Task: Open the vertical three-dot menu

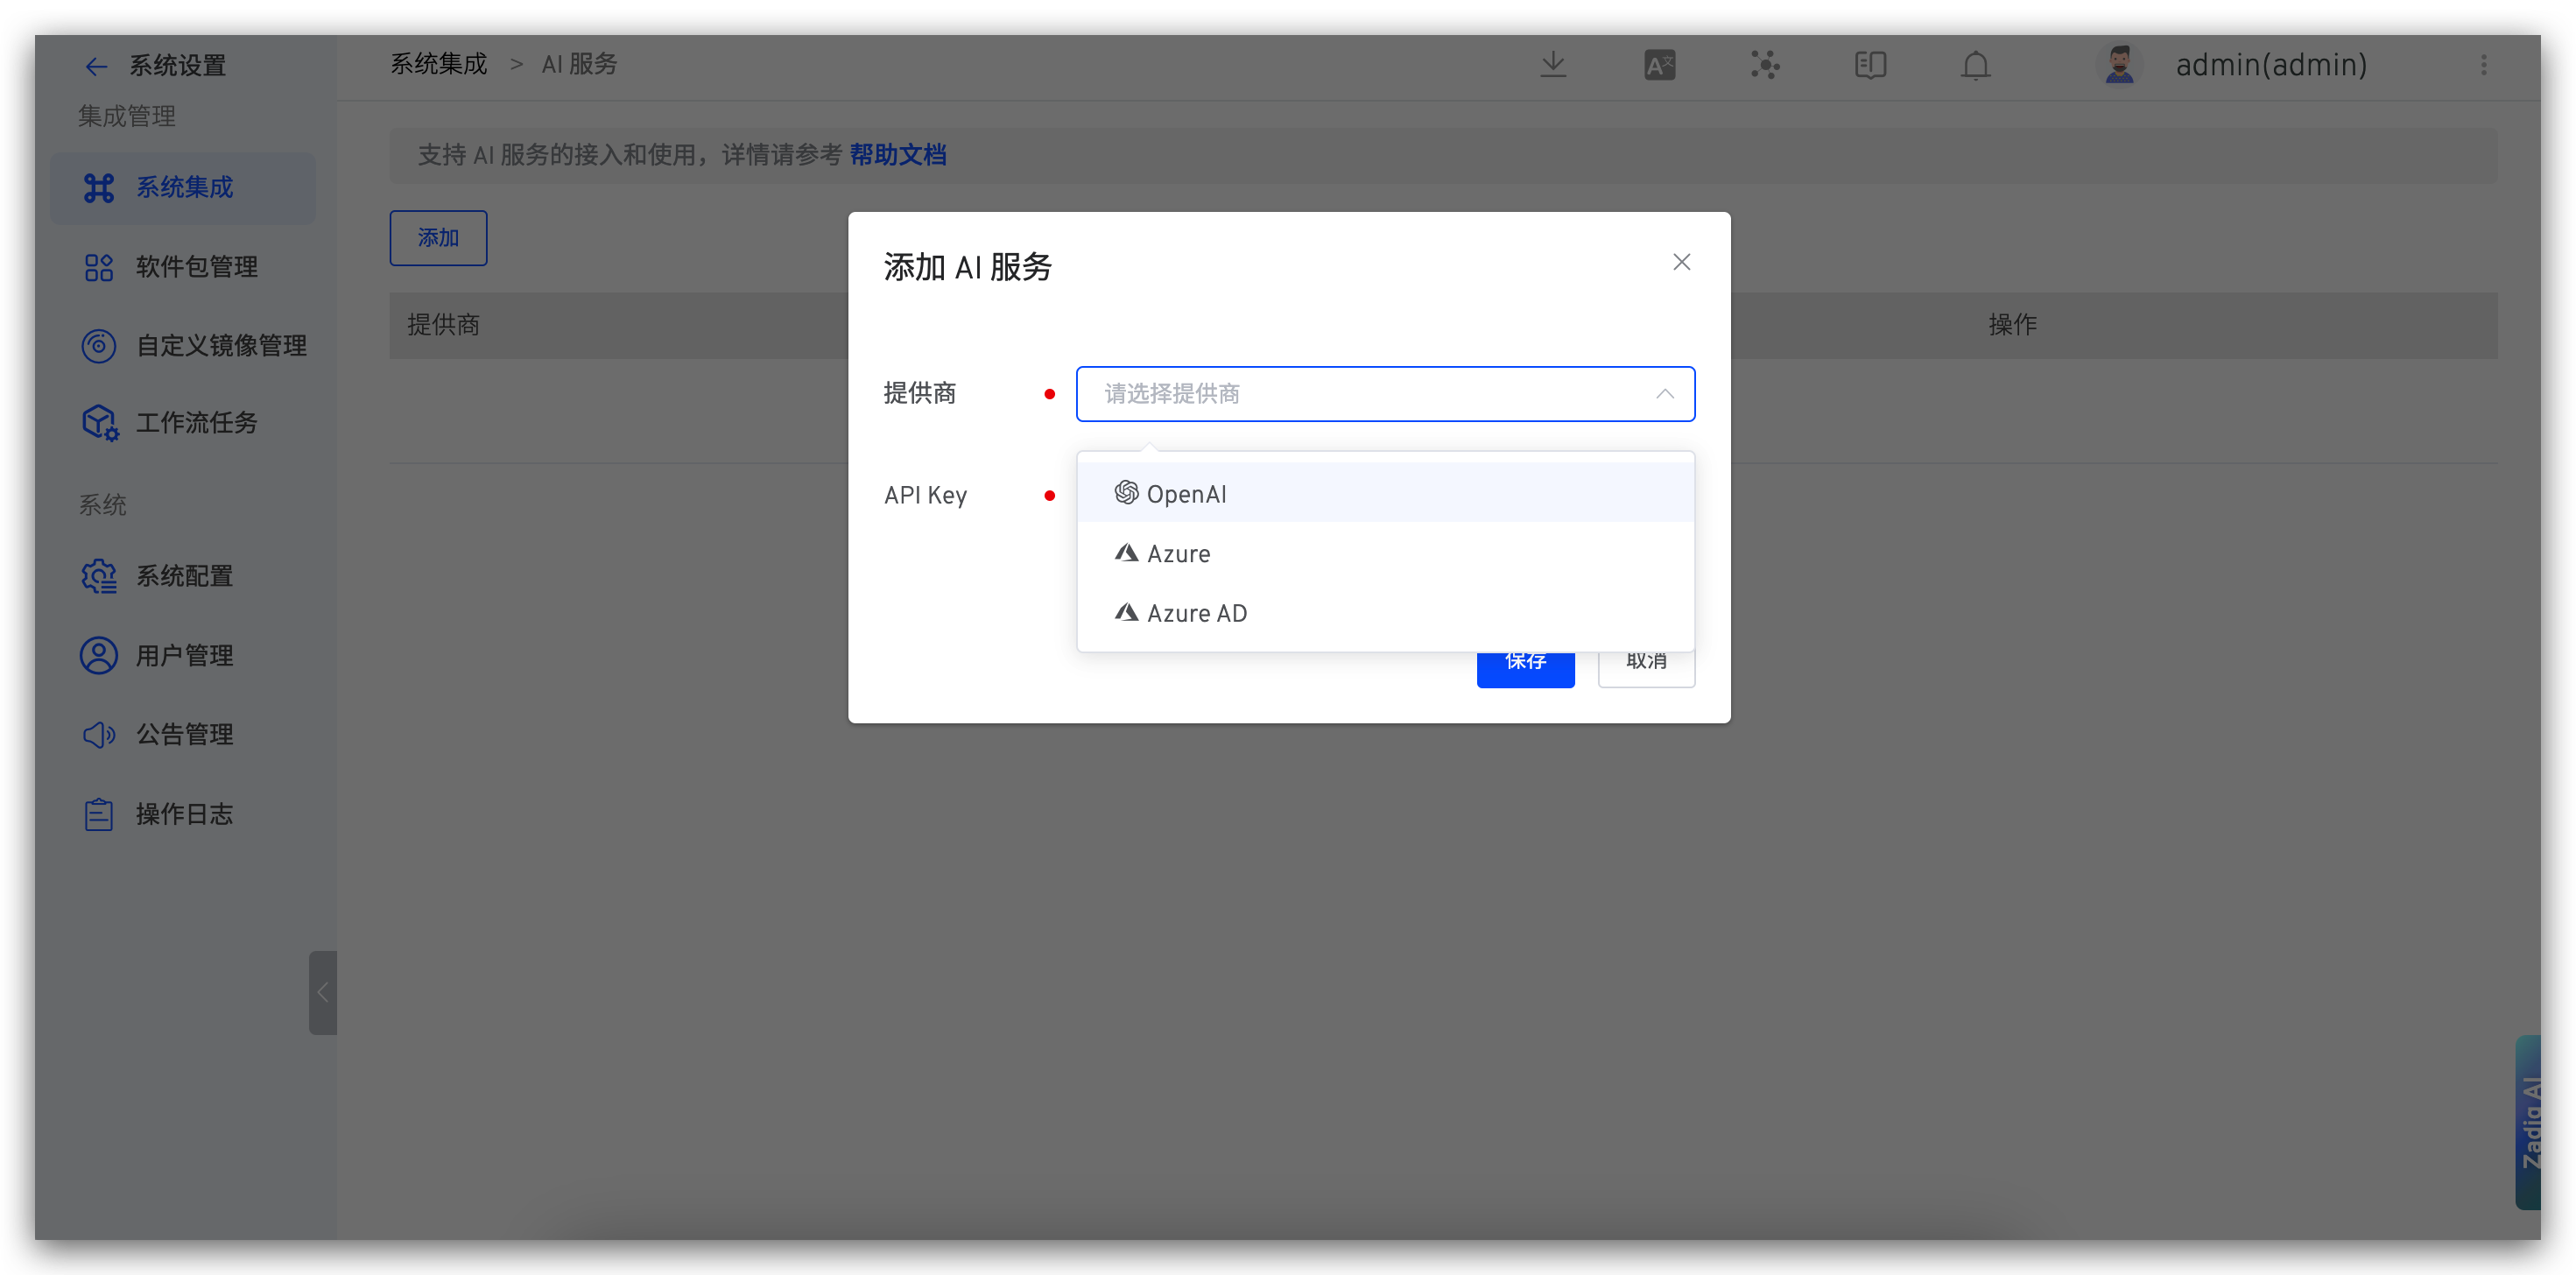Action: [x=2484, y=65]
